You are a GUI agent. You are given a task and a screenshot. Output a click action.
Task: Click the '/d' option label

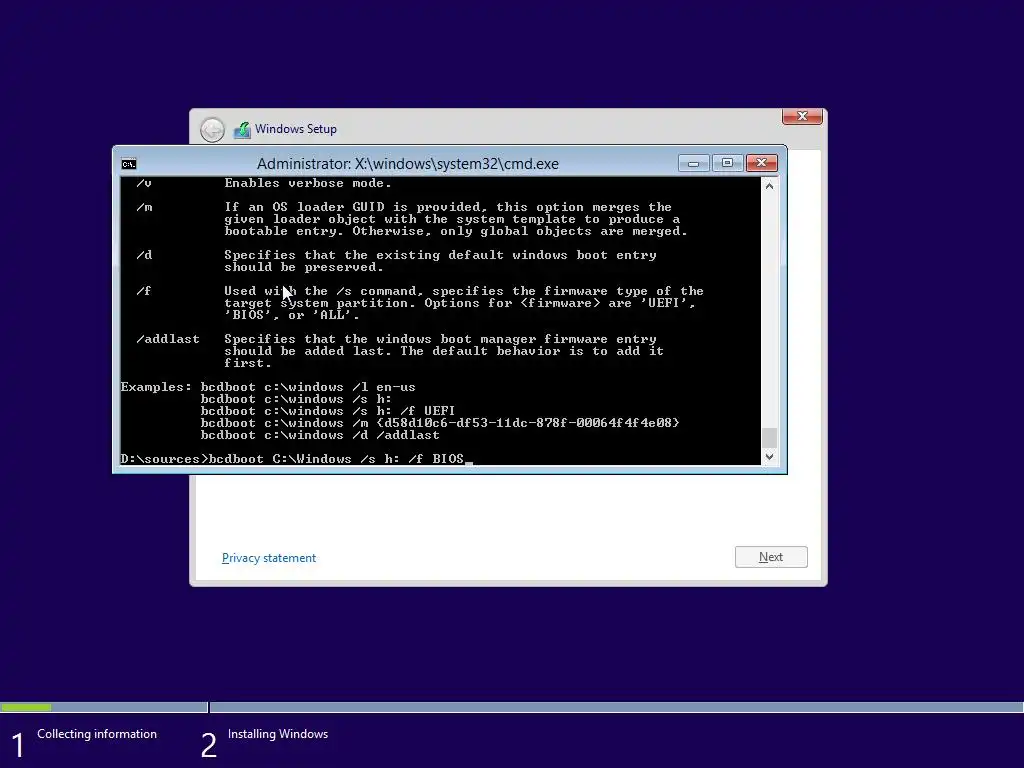(144, 255)
